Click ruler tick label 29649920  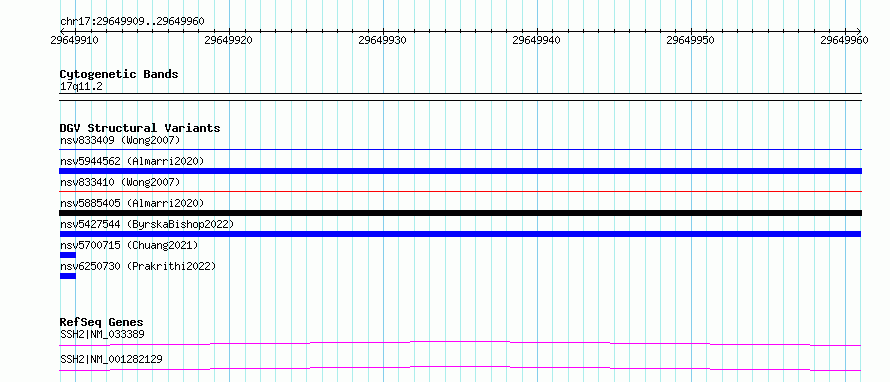(x=229, y=40)
